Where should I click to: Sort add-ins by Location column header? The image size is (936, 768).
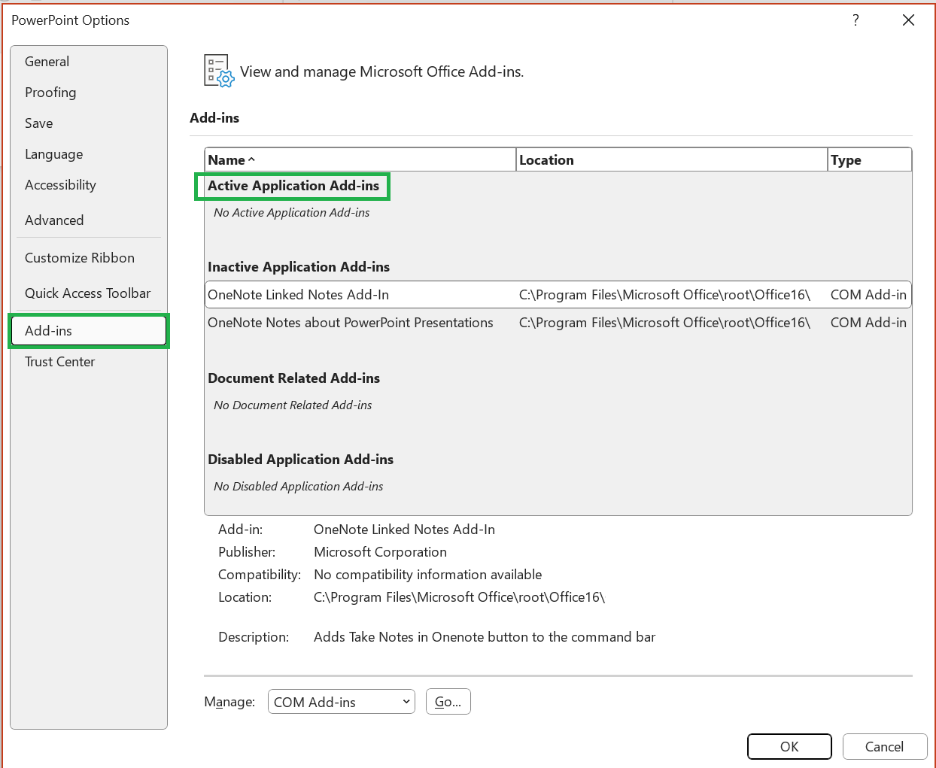pyautogui.click(x=672, y=160)
